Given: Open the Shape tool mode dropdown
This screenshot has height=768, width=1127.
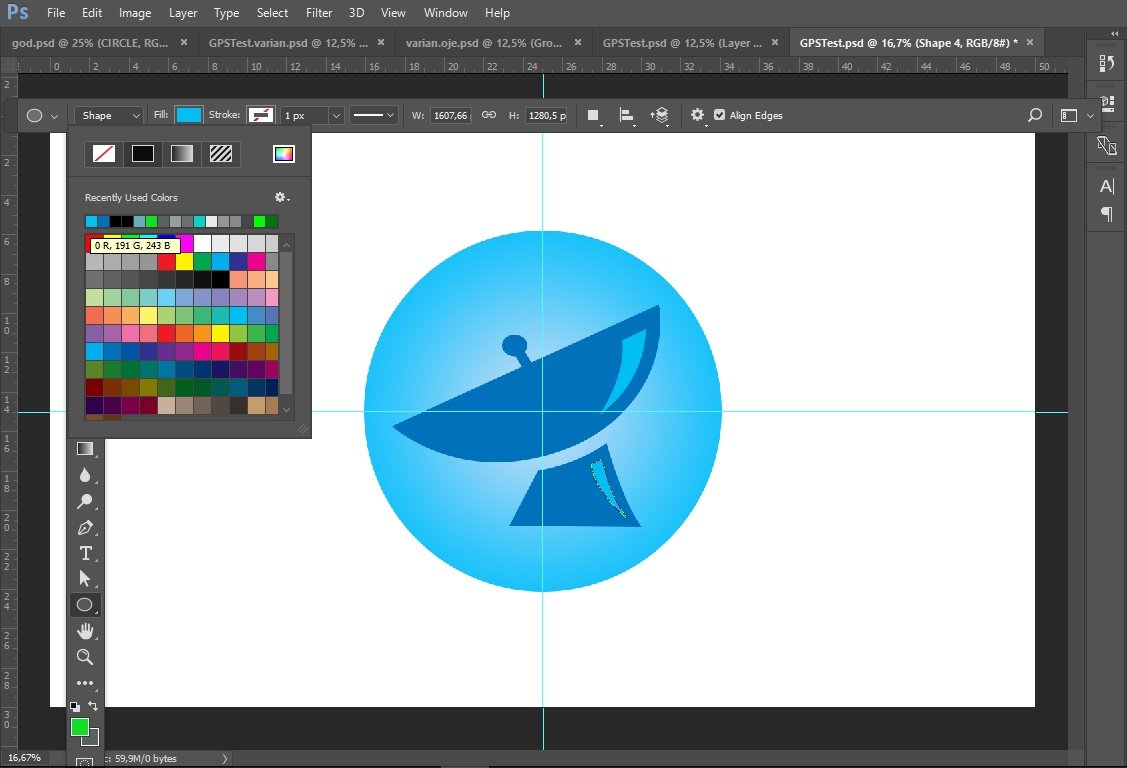Looking at the screenshot, I should click(x=110, y=115).
